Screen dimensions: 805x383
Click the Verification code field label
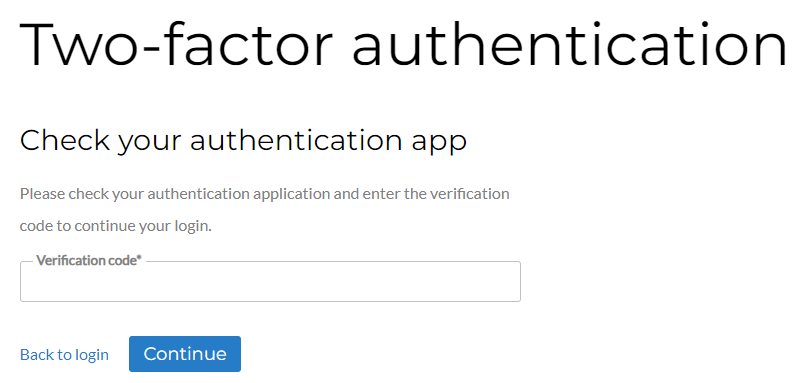point(89,260)
